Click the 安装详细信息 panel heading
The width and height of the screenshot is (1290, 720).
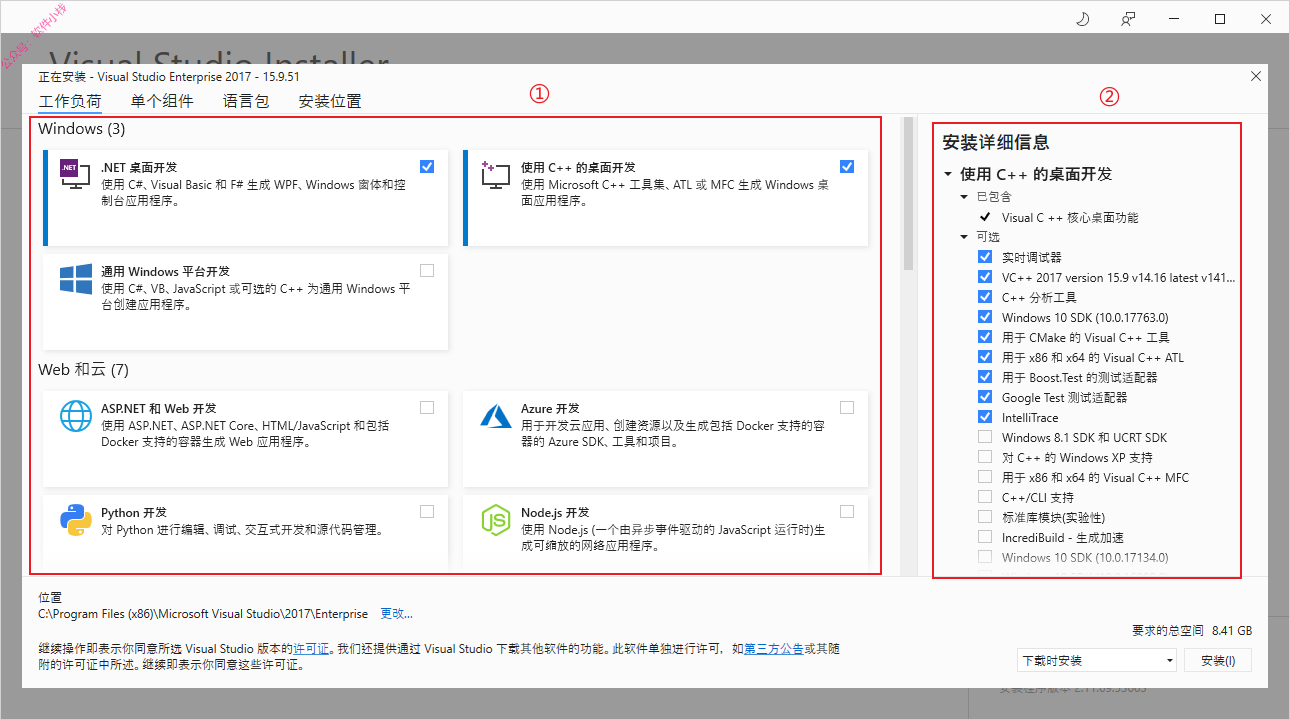(x=996, y=143)
